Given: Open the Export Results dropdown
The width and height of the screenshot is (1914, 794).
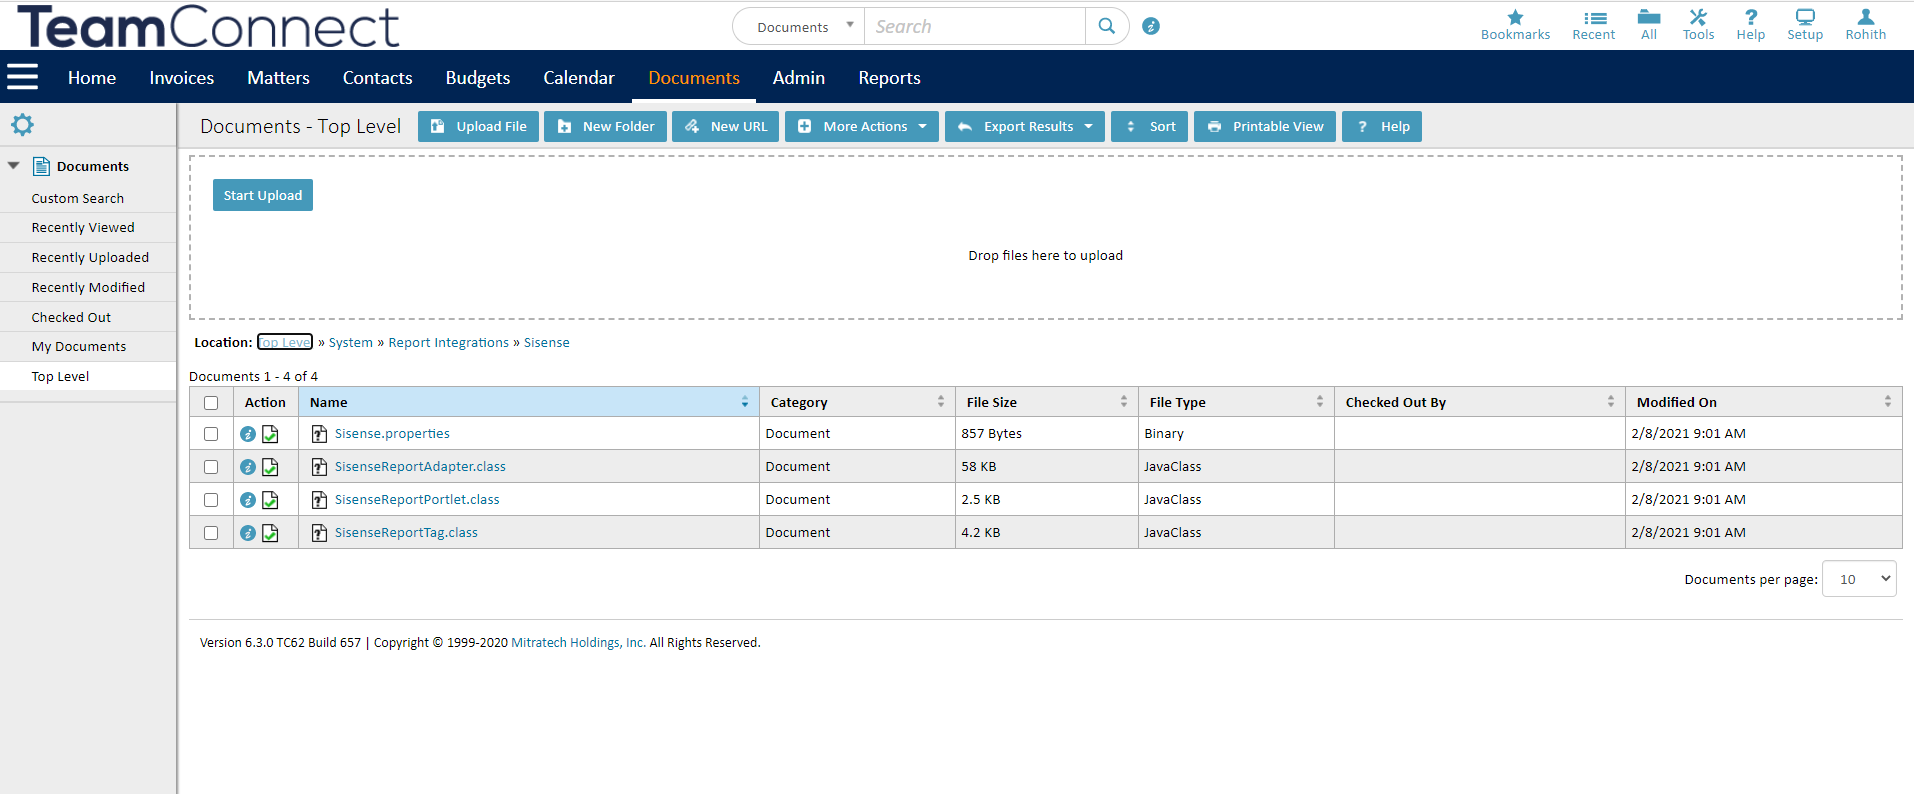Looking at the screenshot, I should point(1025,127).
